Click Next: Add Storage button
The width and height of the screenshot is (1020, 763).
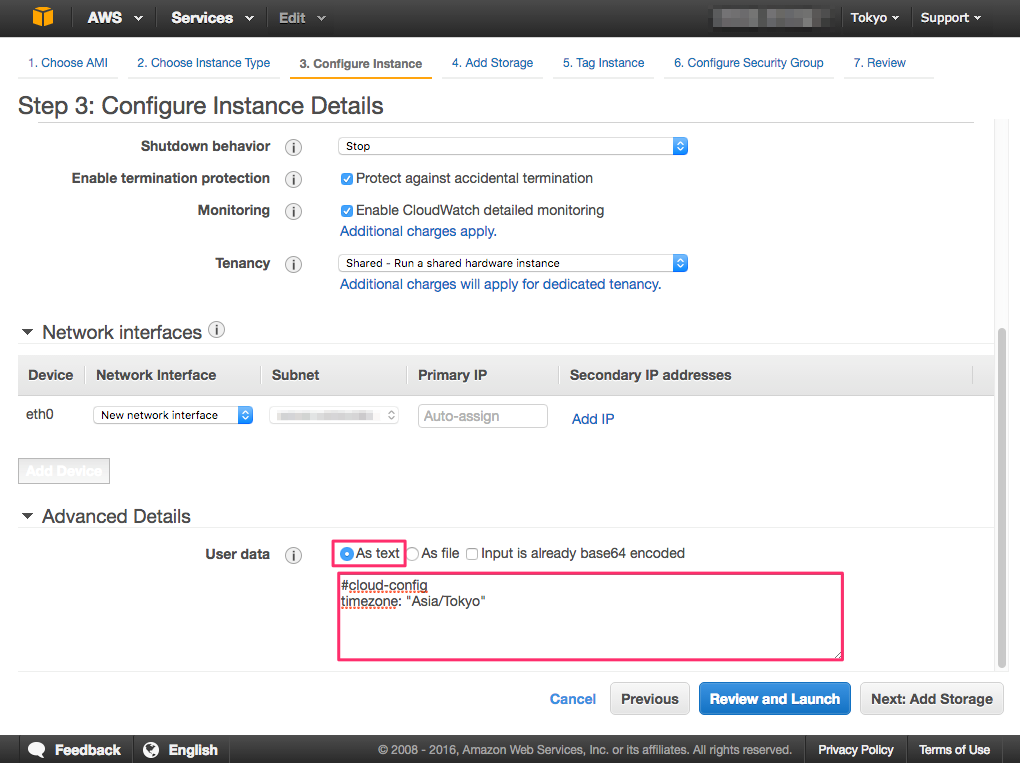tap(932, 699)
